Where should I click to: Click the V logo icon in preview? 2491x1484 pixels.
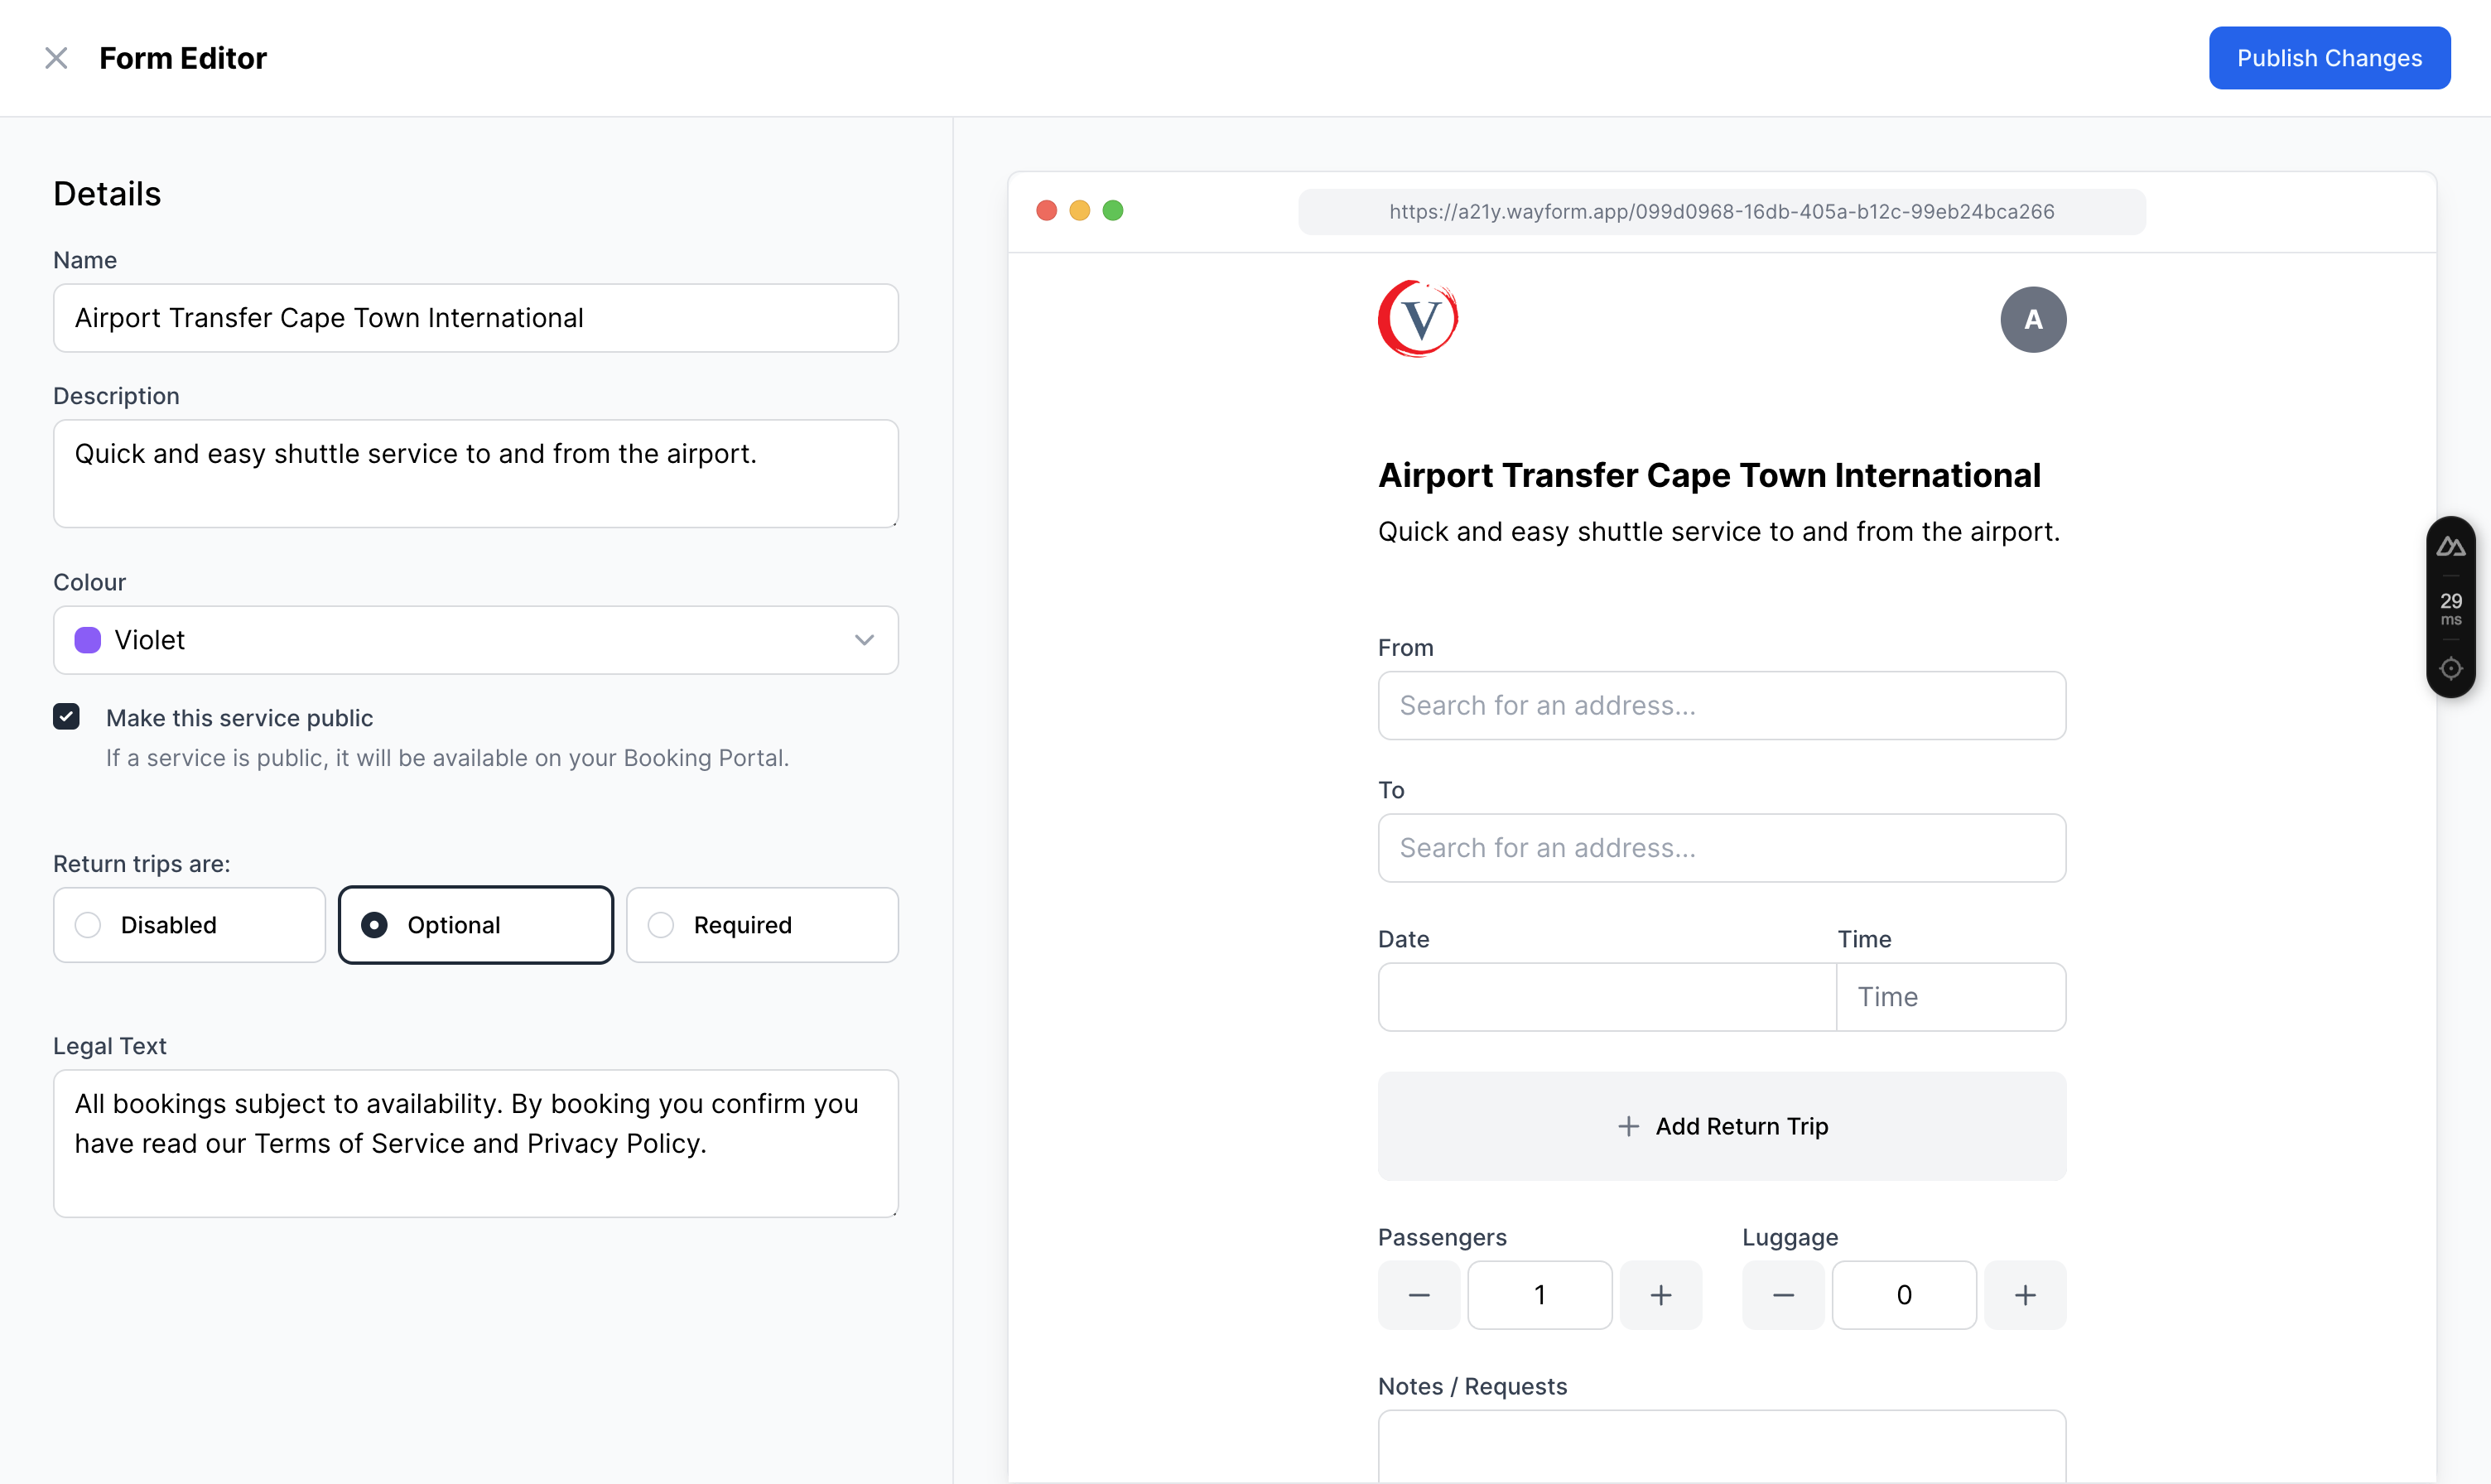(x=1419, y=320)
